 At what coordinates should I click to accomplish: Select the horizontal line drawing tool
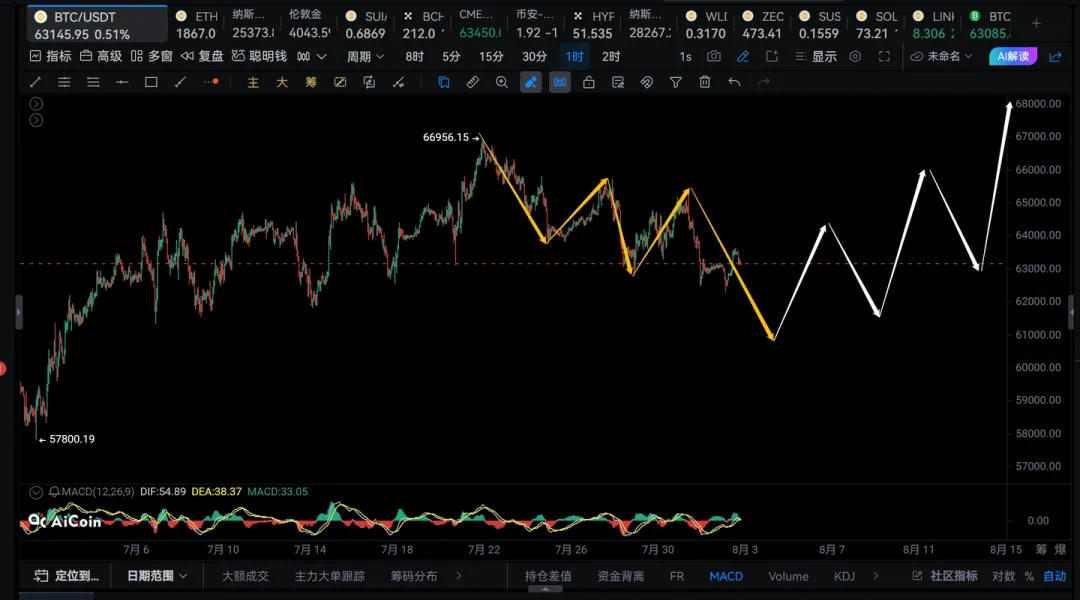tap(122, 83)
